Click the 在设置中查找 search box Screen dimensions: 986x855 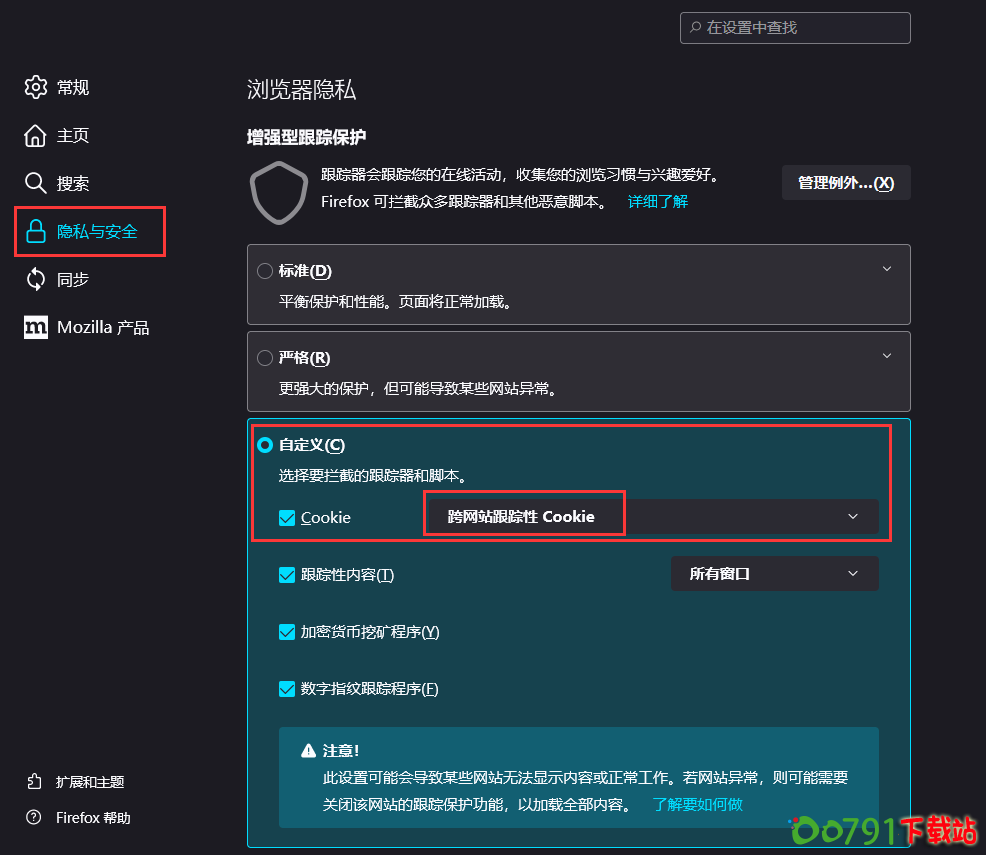[795, 27]
